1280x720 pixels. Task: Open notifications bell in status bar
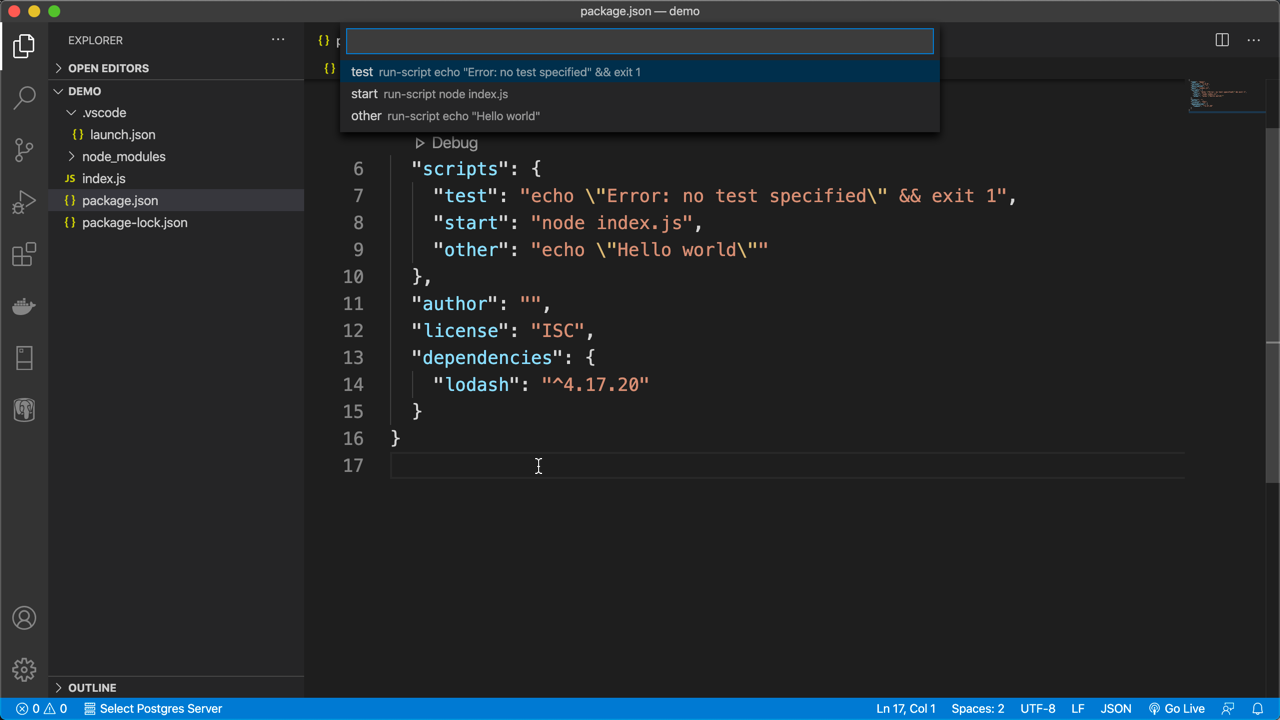pos(1258,708)
